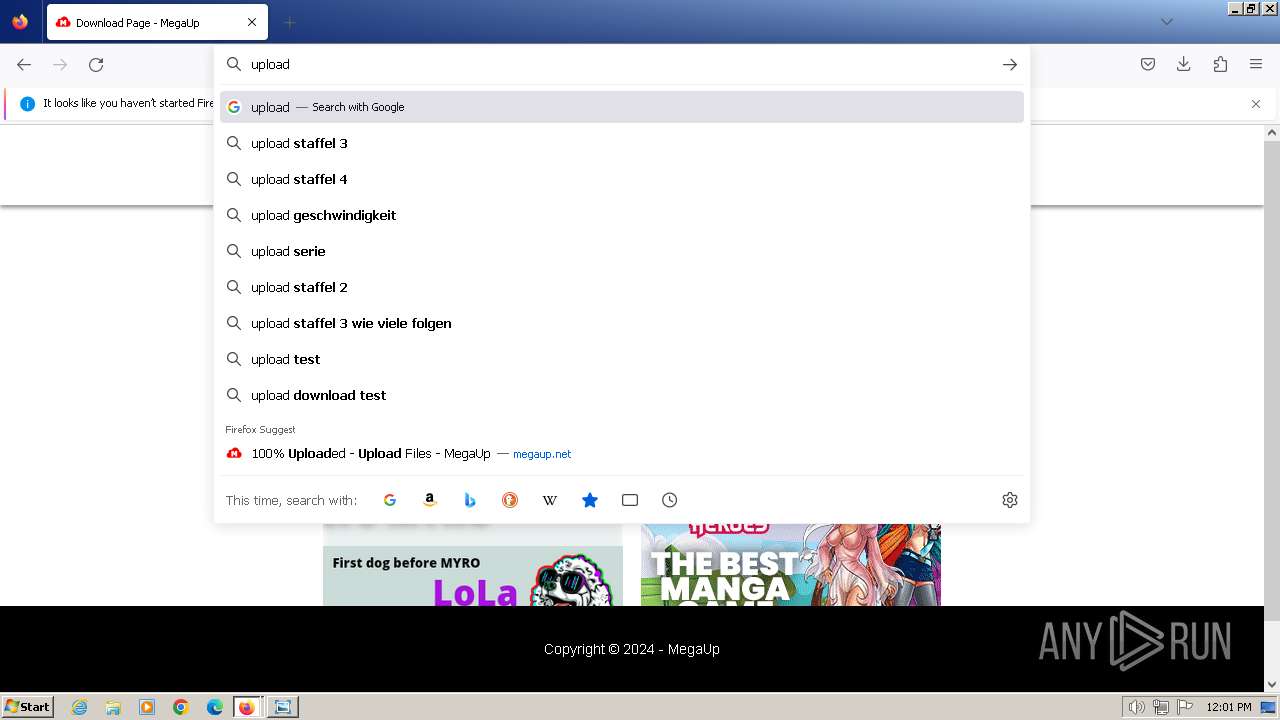Viewport: 1280px width, 720px height.
Task: Open the Firefox downloads panel
Action: point(1184,64)
